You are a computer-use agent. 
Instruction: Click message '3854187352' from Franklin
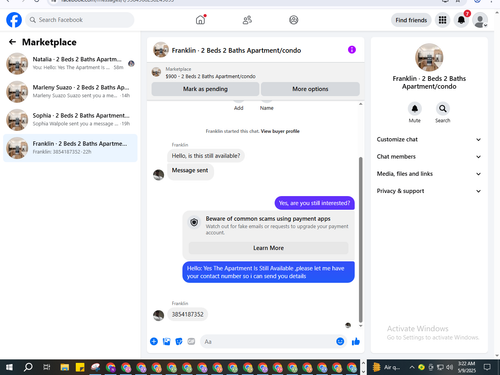(x=188, y=314)
